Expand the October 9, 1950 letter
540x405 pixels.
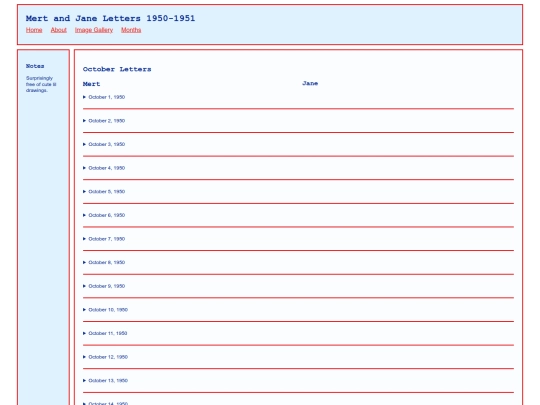tap(104, 286)
